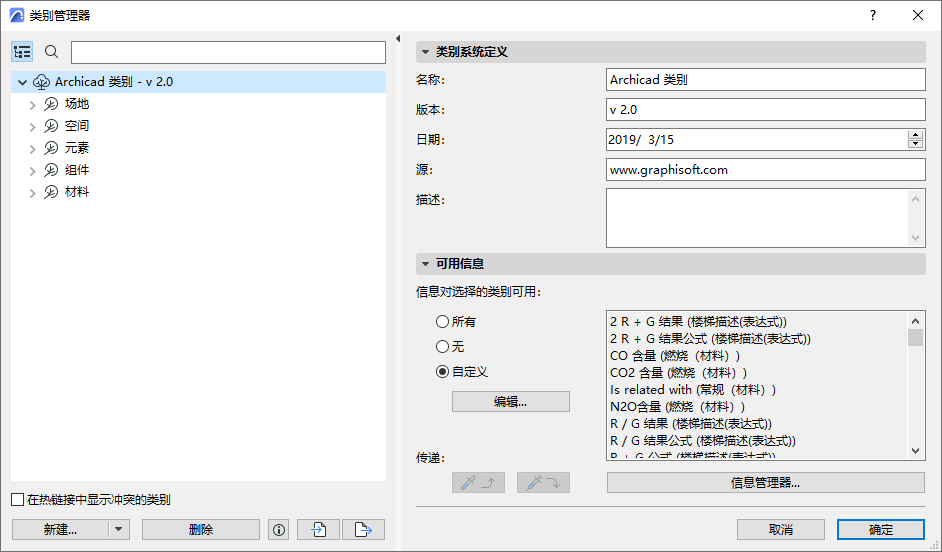This screenshot has width=942, height=552.
Task: Close the 类别管理器 dialog
Action: click(x=918, y=16)
